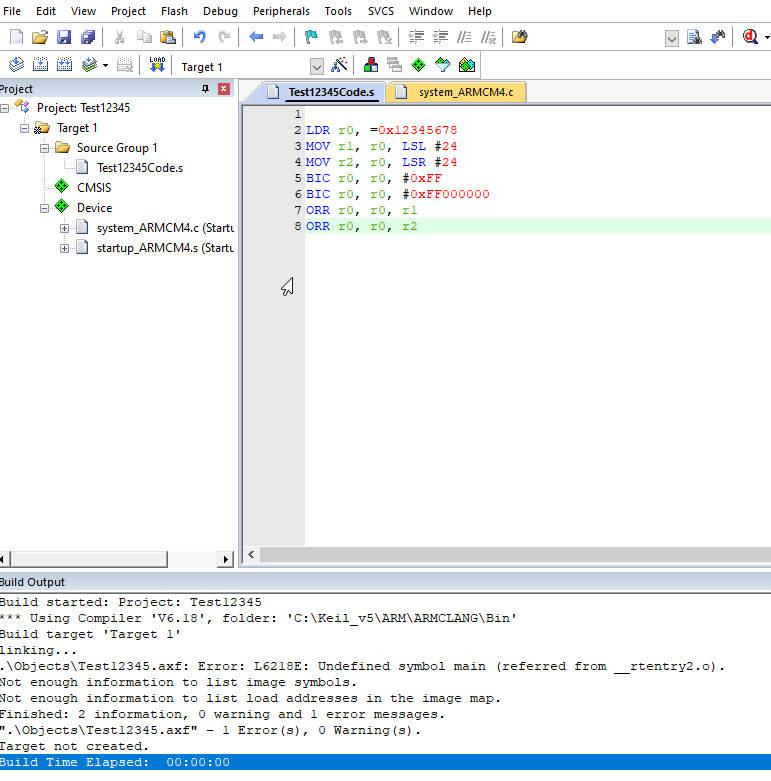The height and width of the screenshot is (781, 771).
Task: Click the Download (LOAD) to flash icon
Action: point(157,66)
